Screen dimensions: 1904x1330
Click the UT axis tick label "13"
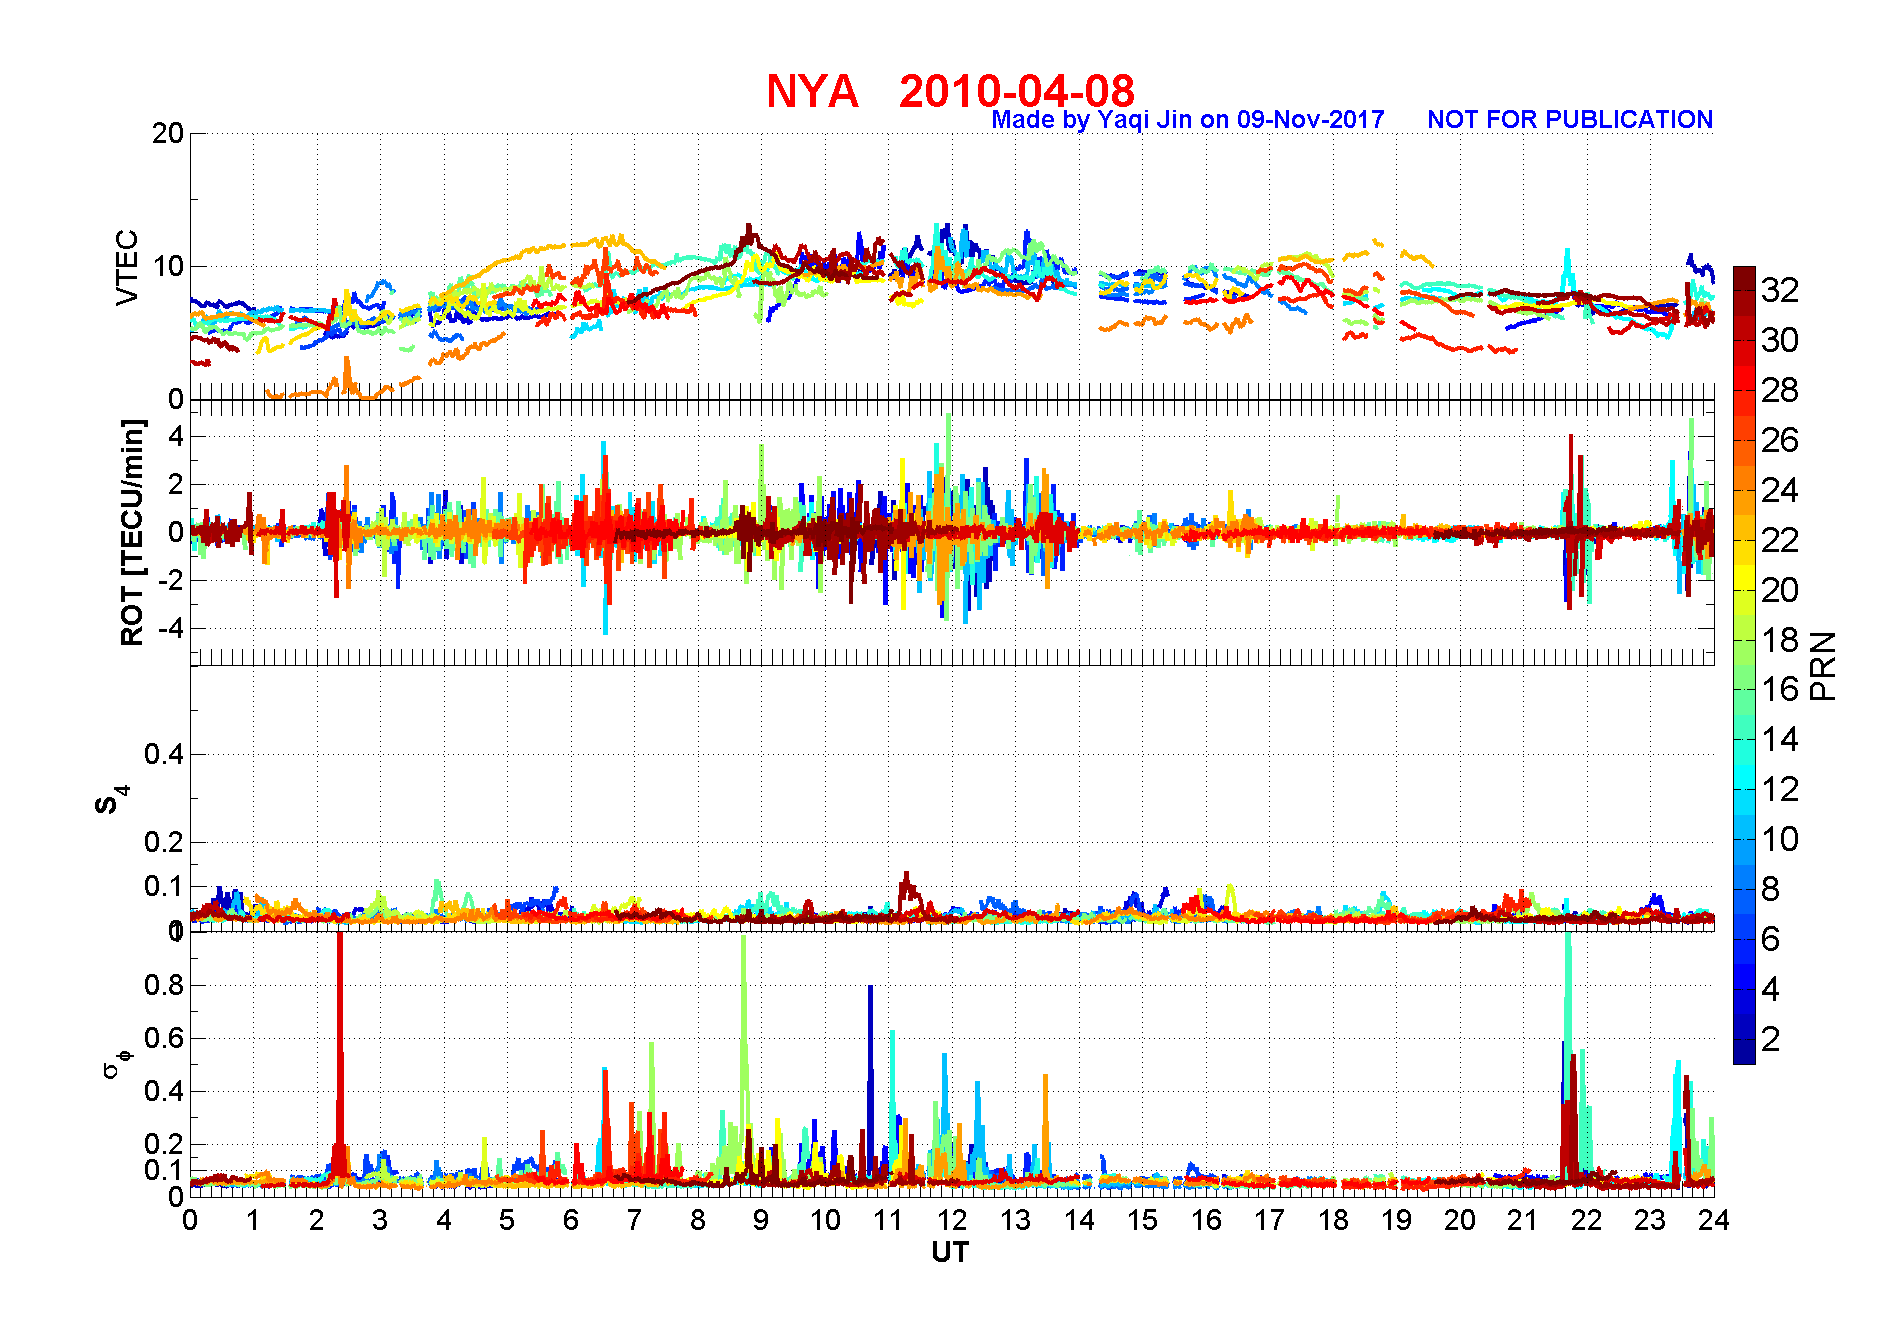click(1015, 1221)
